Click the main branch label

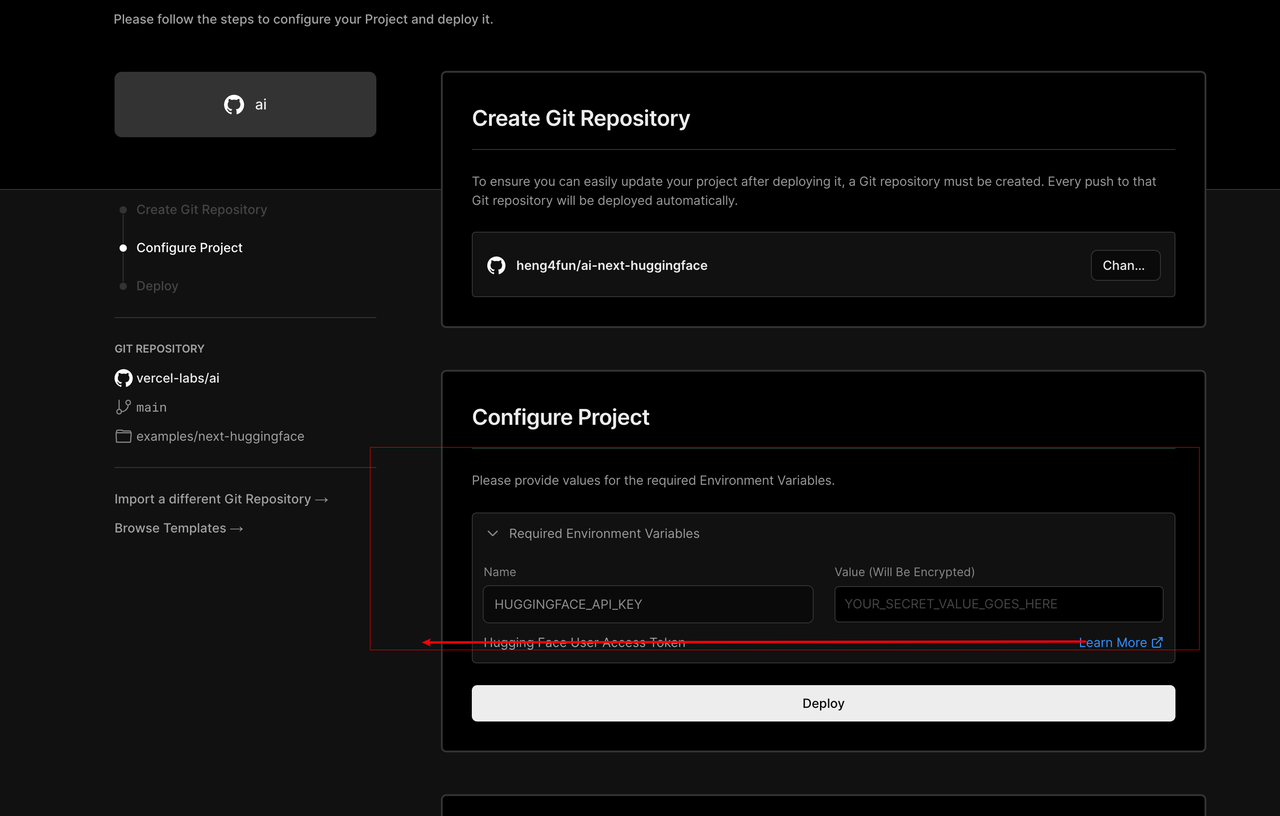point(151,407)
